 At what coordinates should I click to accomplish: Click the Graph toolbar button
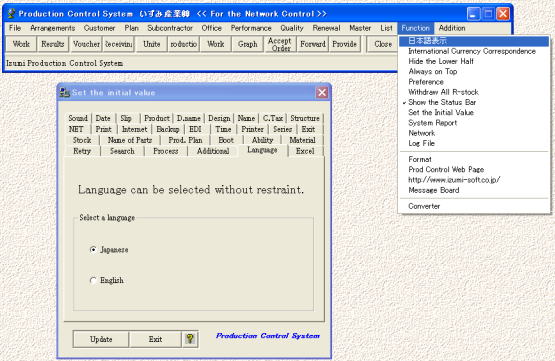(x=247, y=44)
